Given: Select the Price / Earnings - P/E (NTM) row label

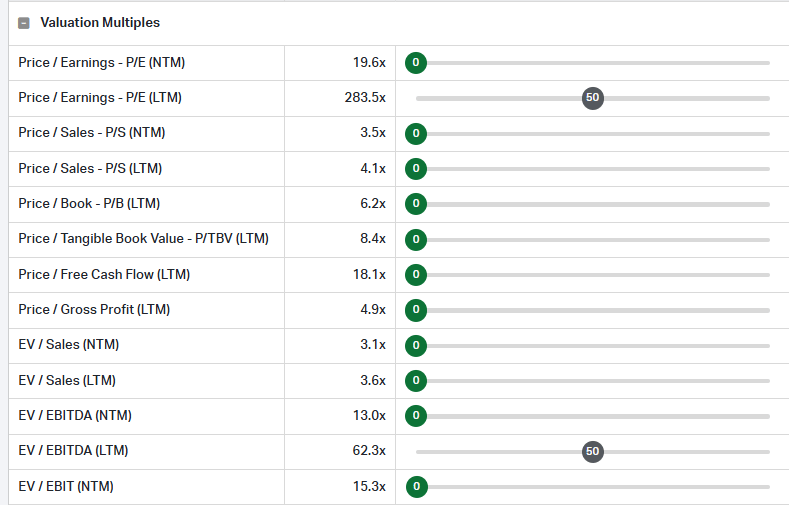Looking at the screenshot, I should pyautogui.click(x=101, y=63).
